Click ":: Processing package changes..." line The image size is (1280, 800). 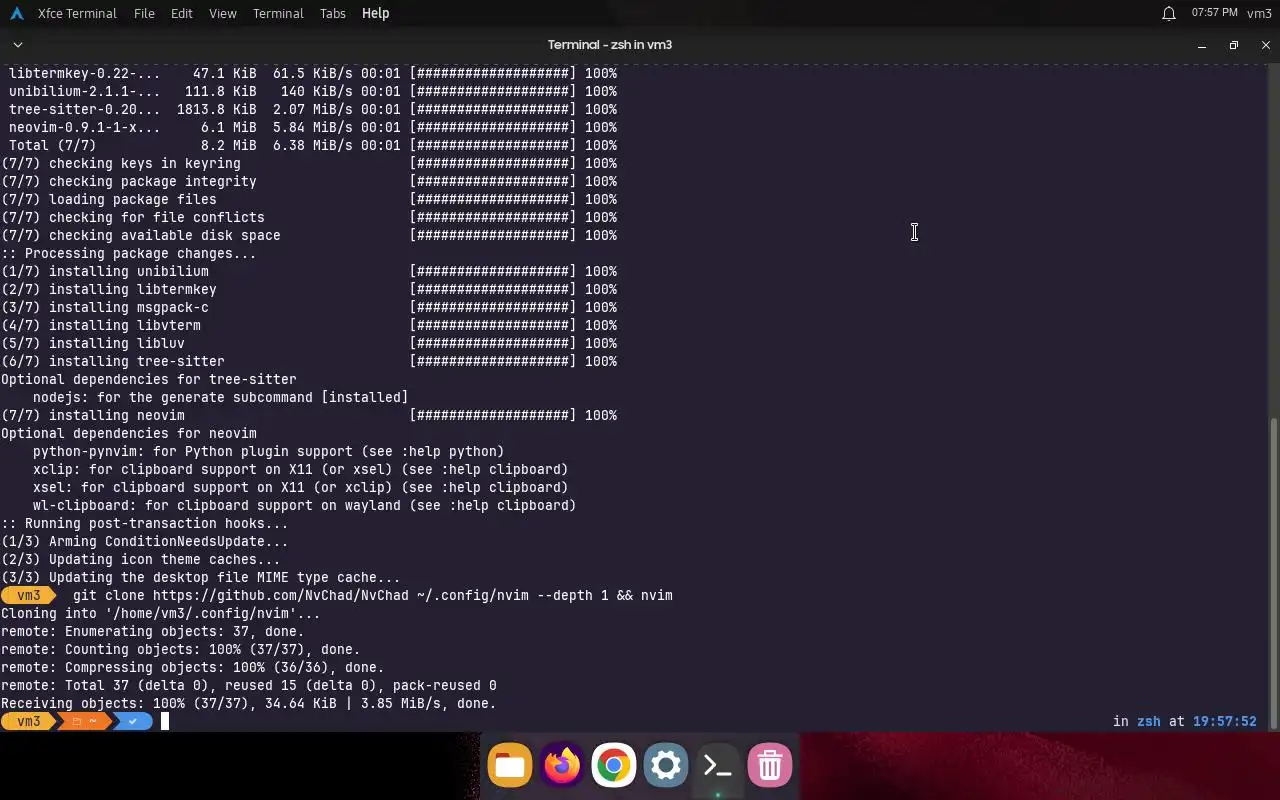click(129, 254)
